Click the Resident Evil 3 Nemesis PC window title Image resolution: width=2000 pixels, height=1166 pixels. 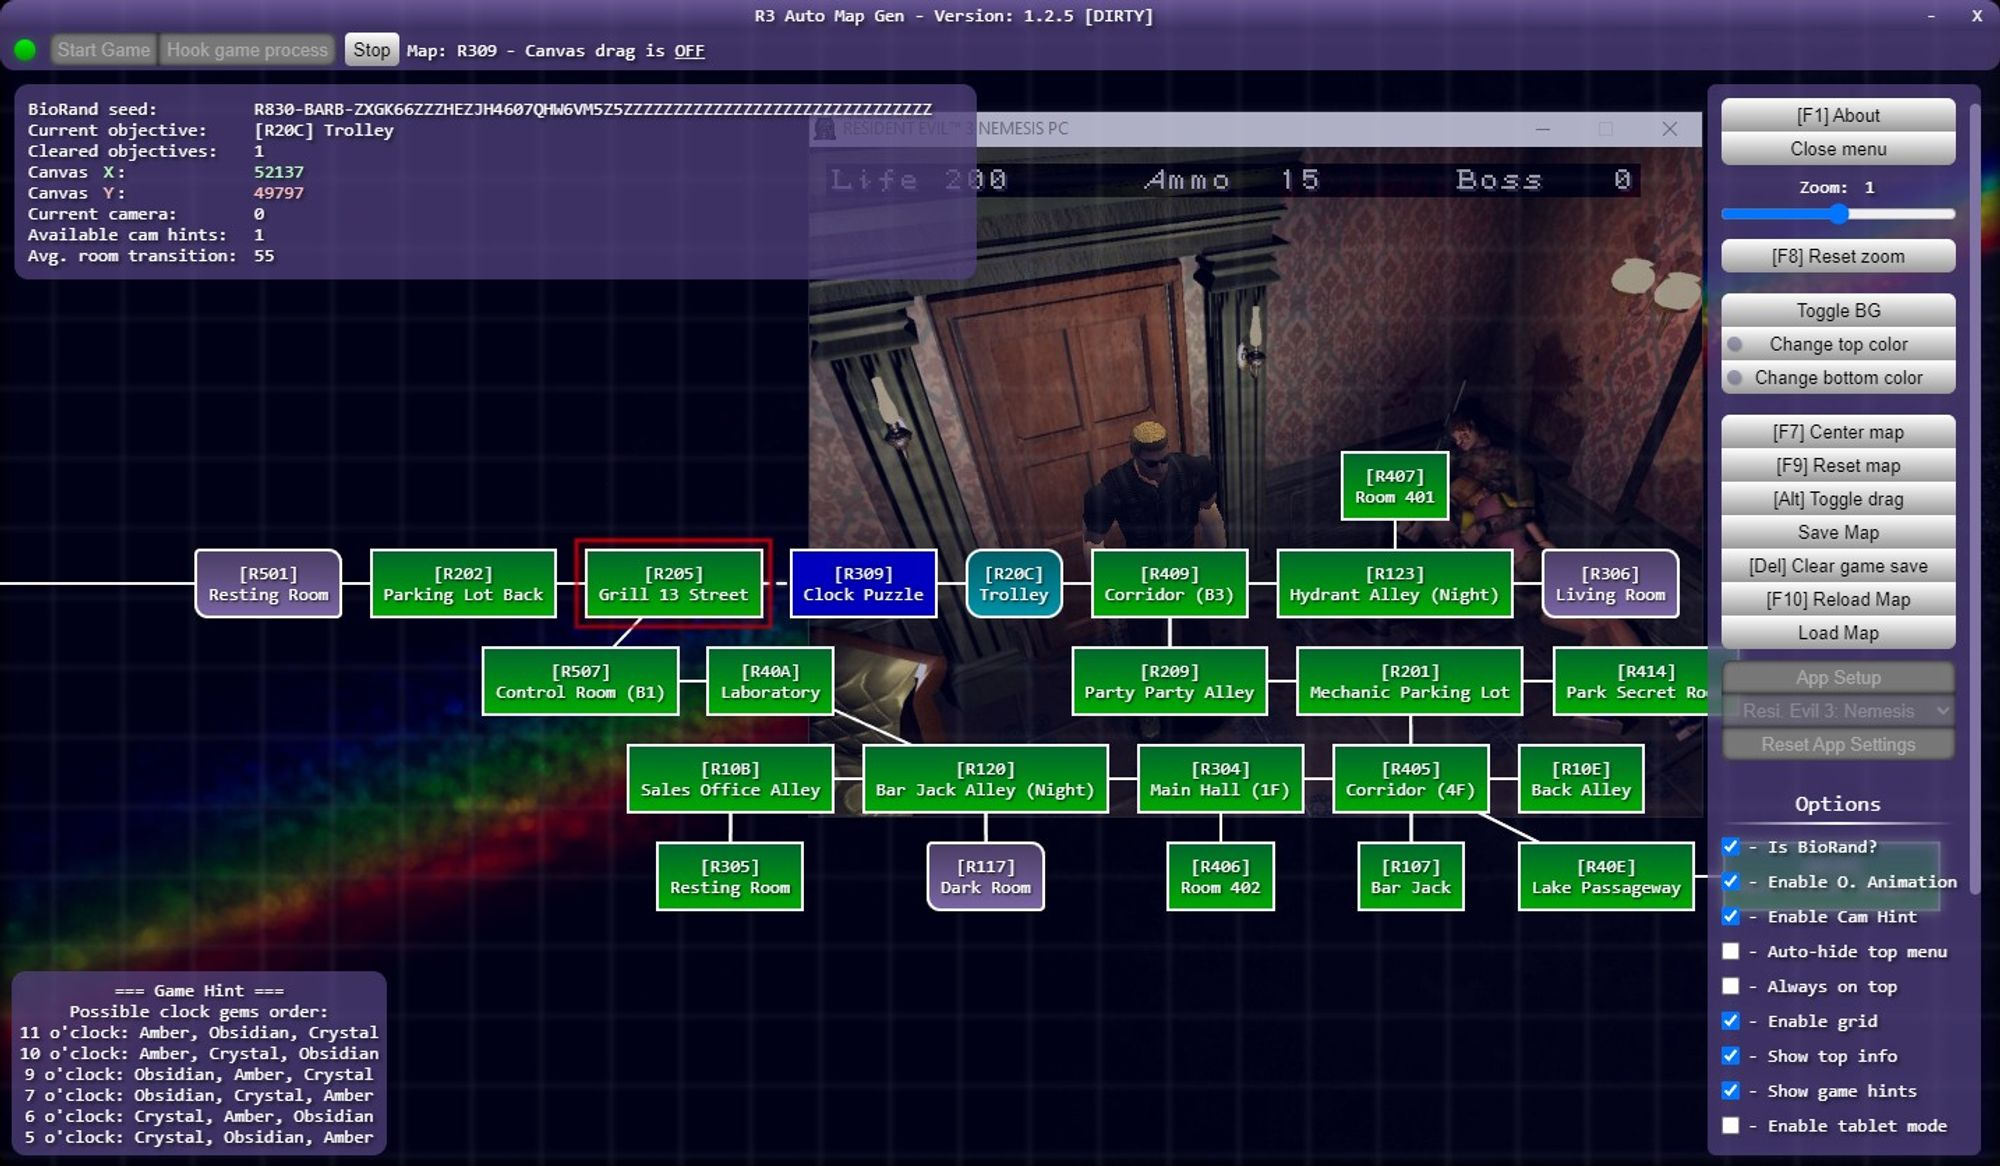(x=955, y=128)
